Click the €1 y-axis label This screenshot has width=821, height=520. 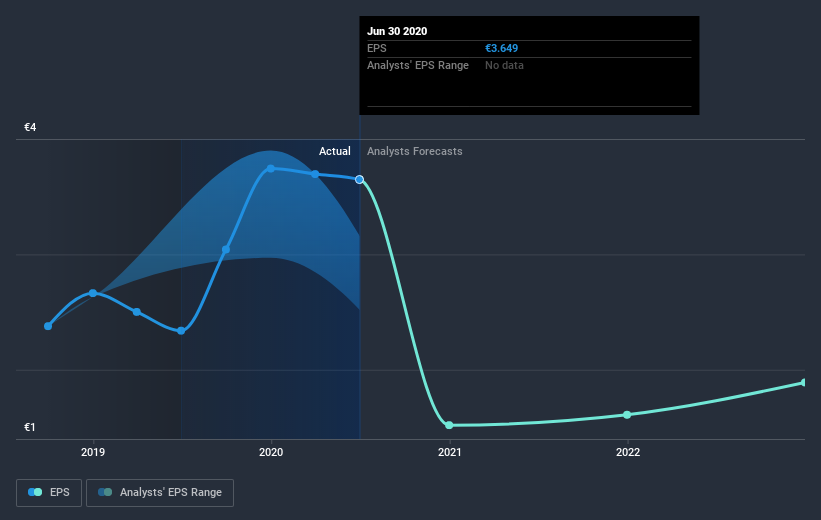(x=30, y=427)
